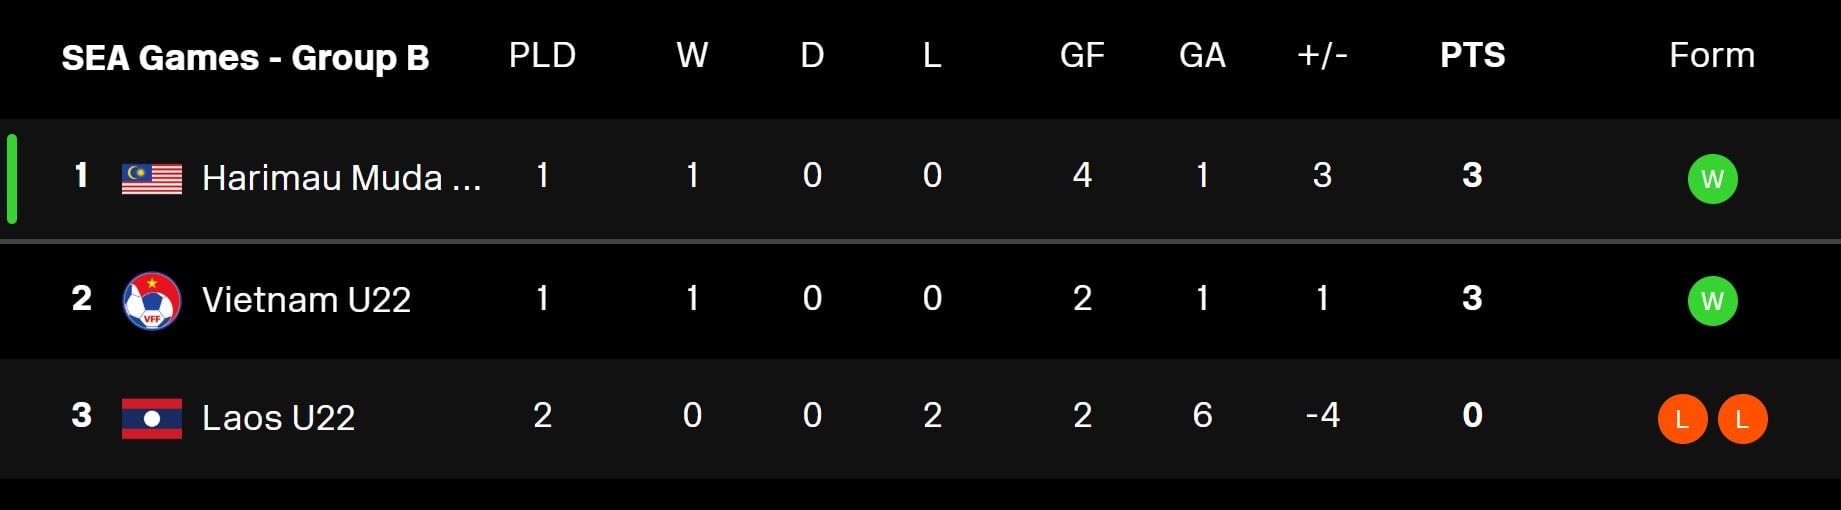Open the Harimau Muda team link
The width and height of the screenshot is (1841, 510).
tap(341, 178)
